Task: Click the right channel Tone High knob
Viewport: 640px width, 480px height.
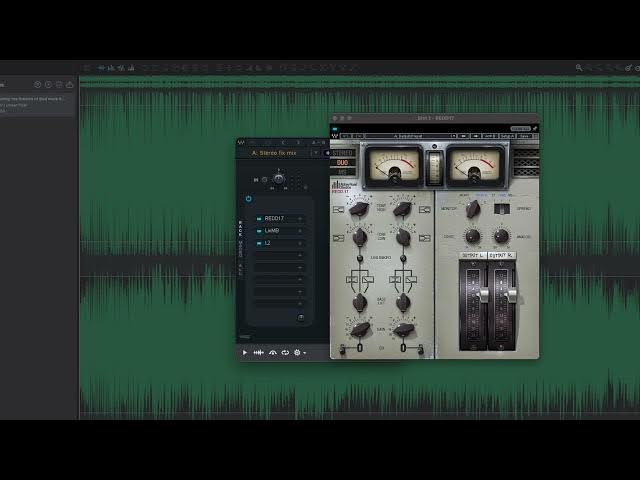Action: 402,209
